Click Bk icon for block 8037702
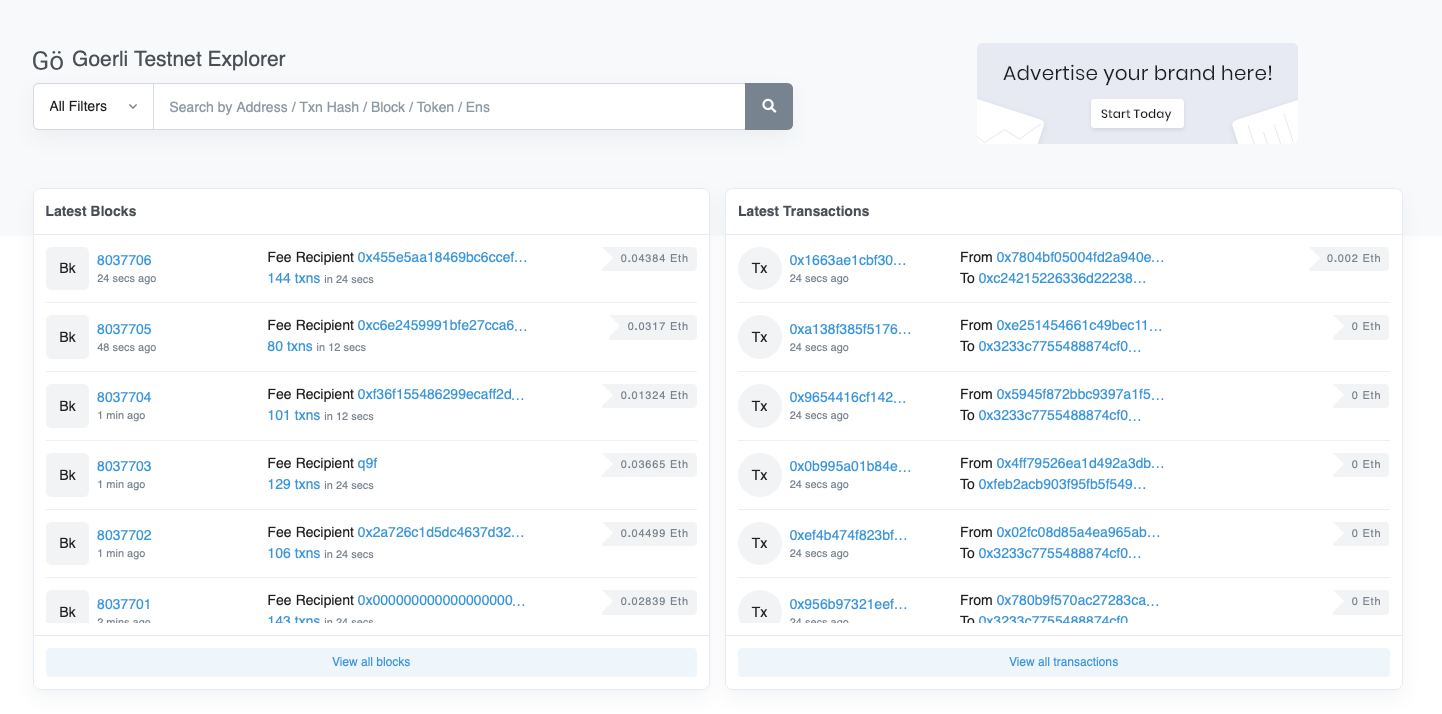 click(x=67, y=543)
